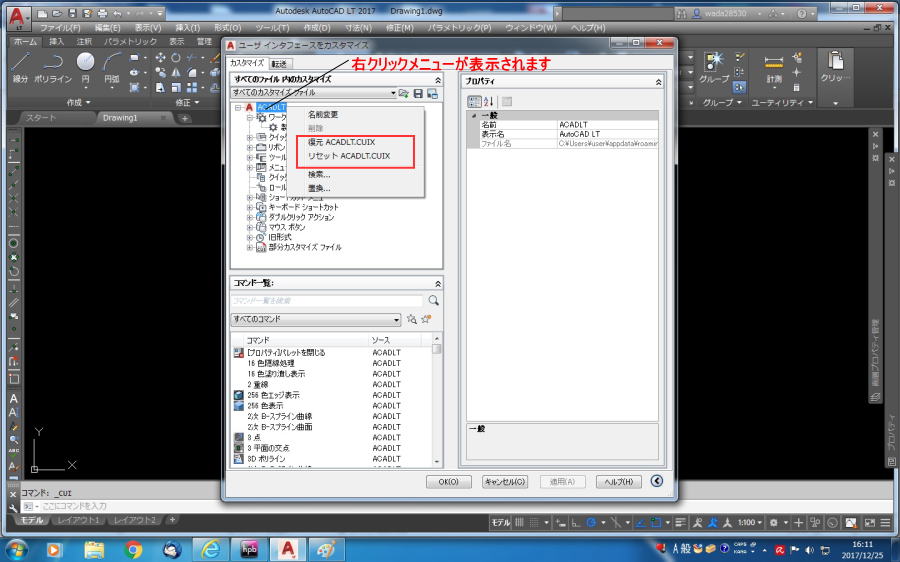Click the save customization files icon
The image size is (900, 562).
click(418, 93)
